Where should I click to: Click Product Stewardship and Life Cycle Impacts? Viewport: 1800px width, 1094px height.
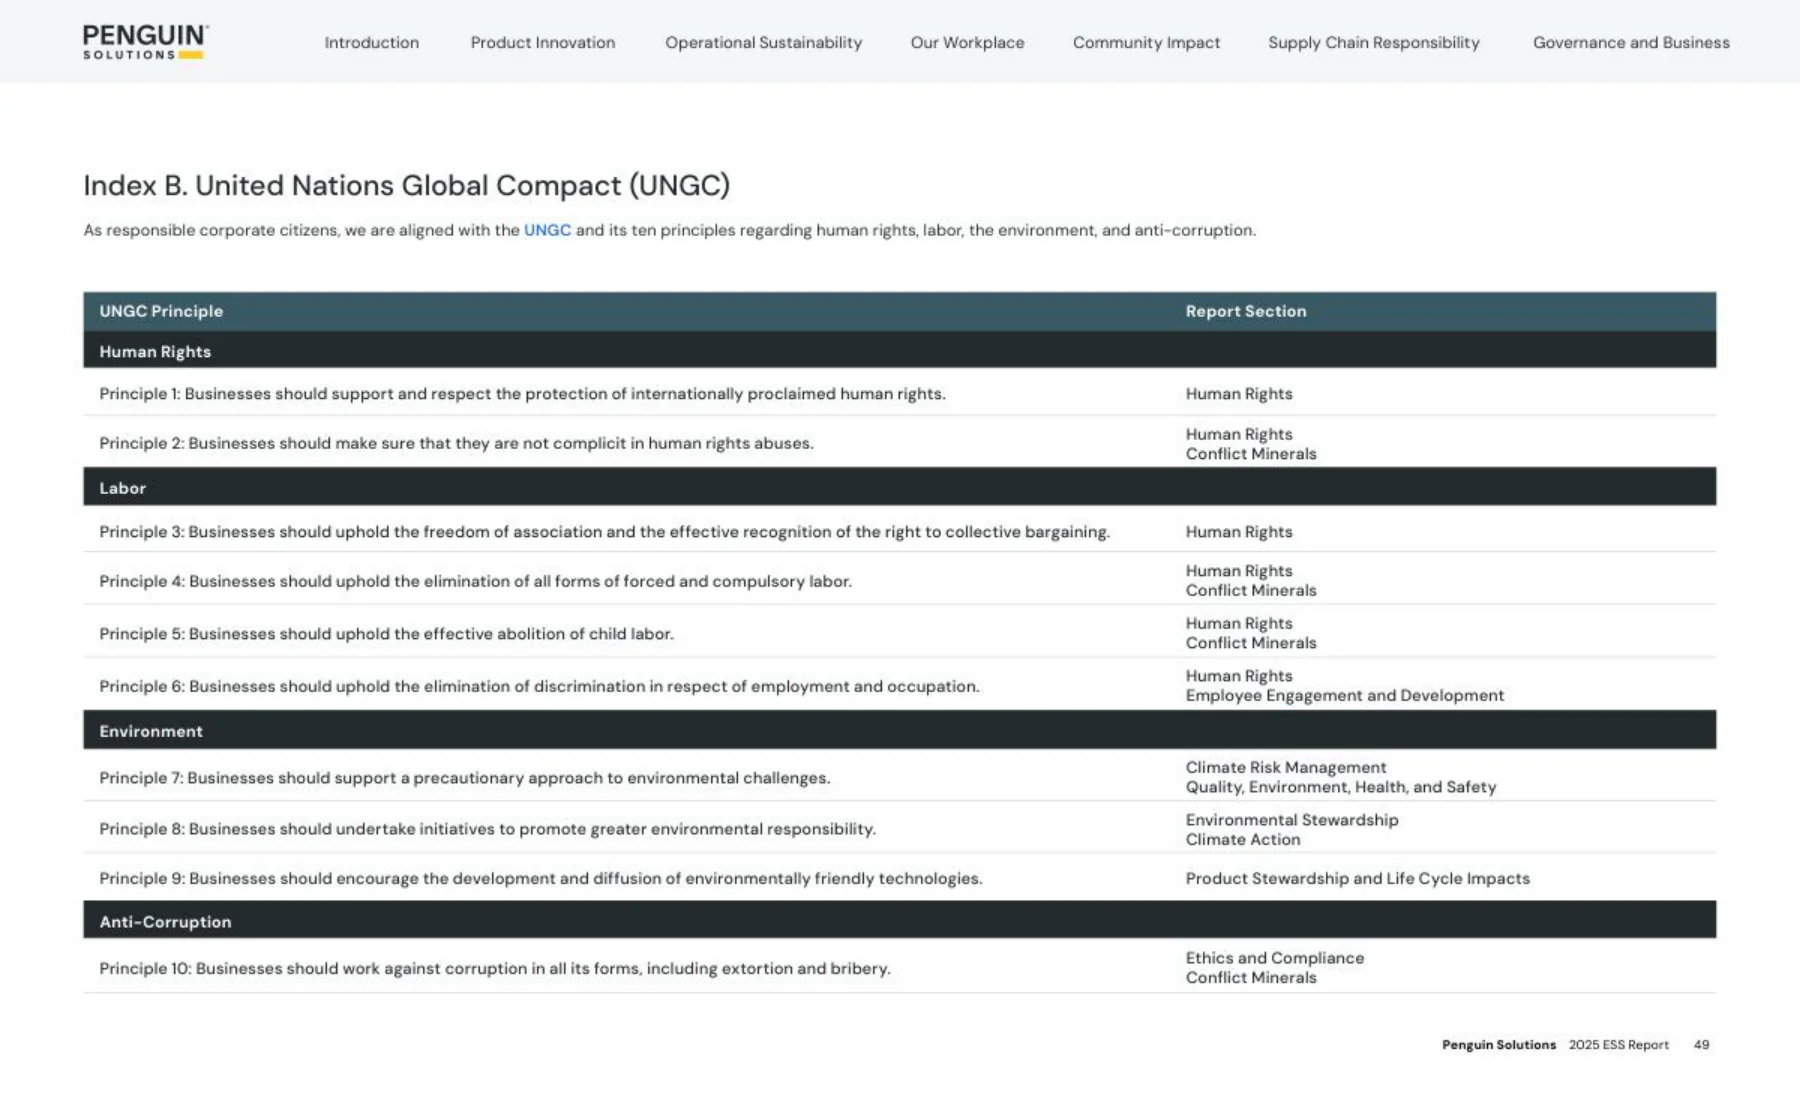[x=1358, y=878]
